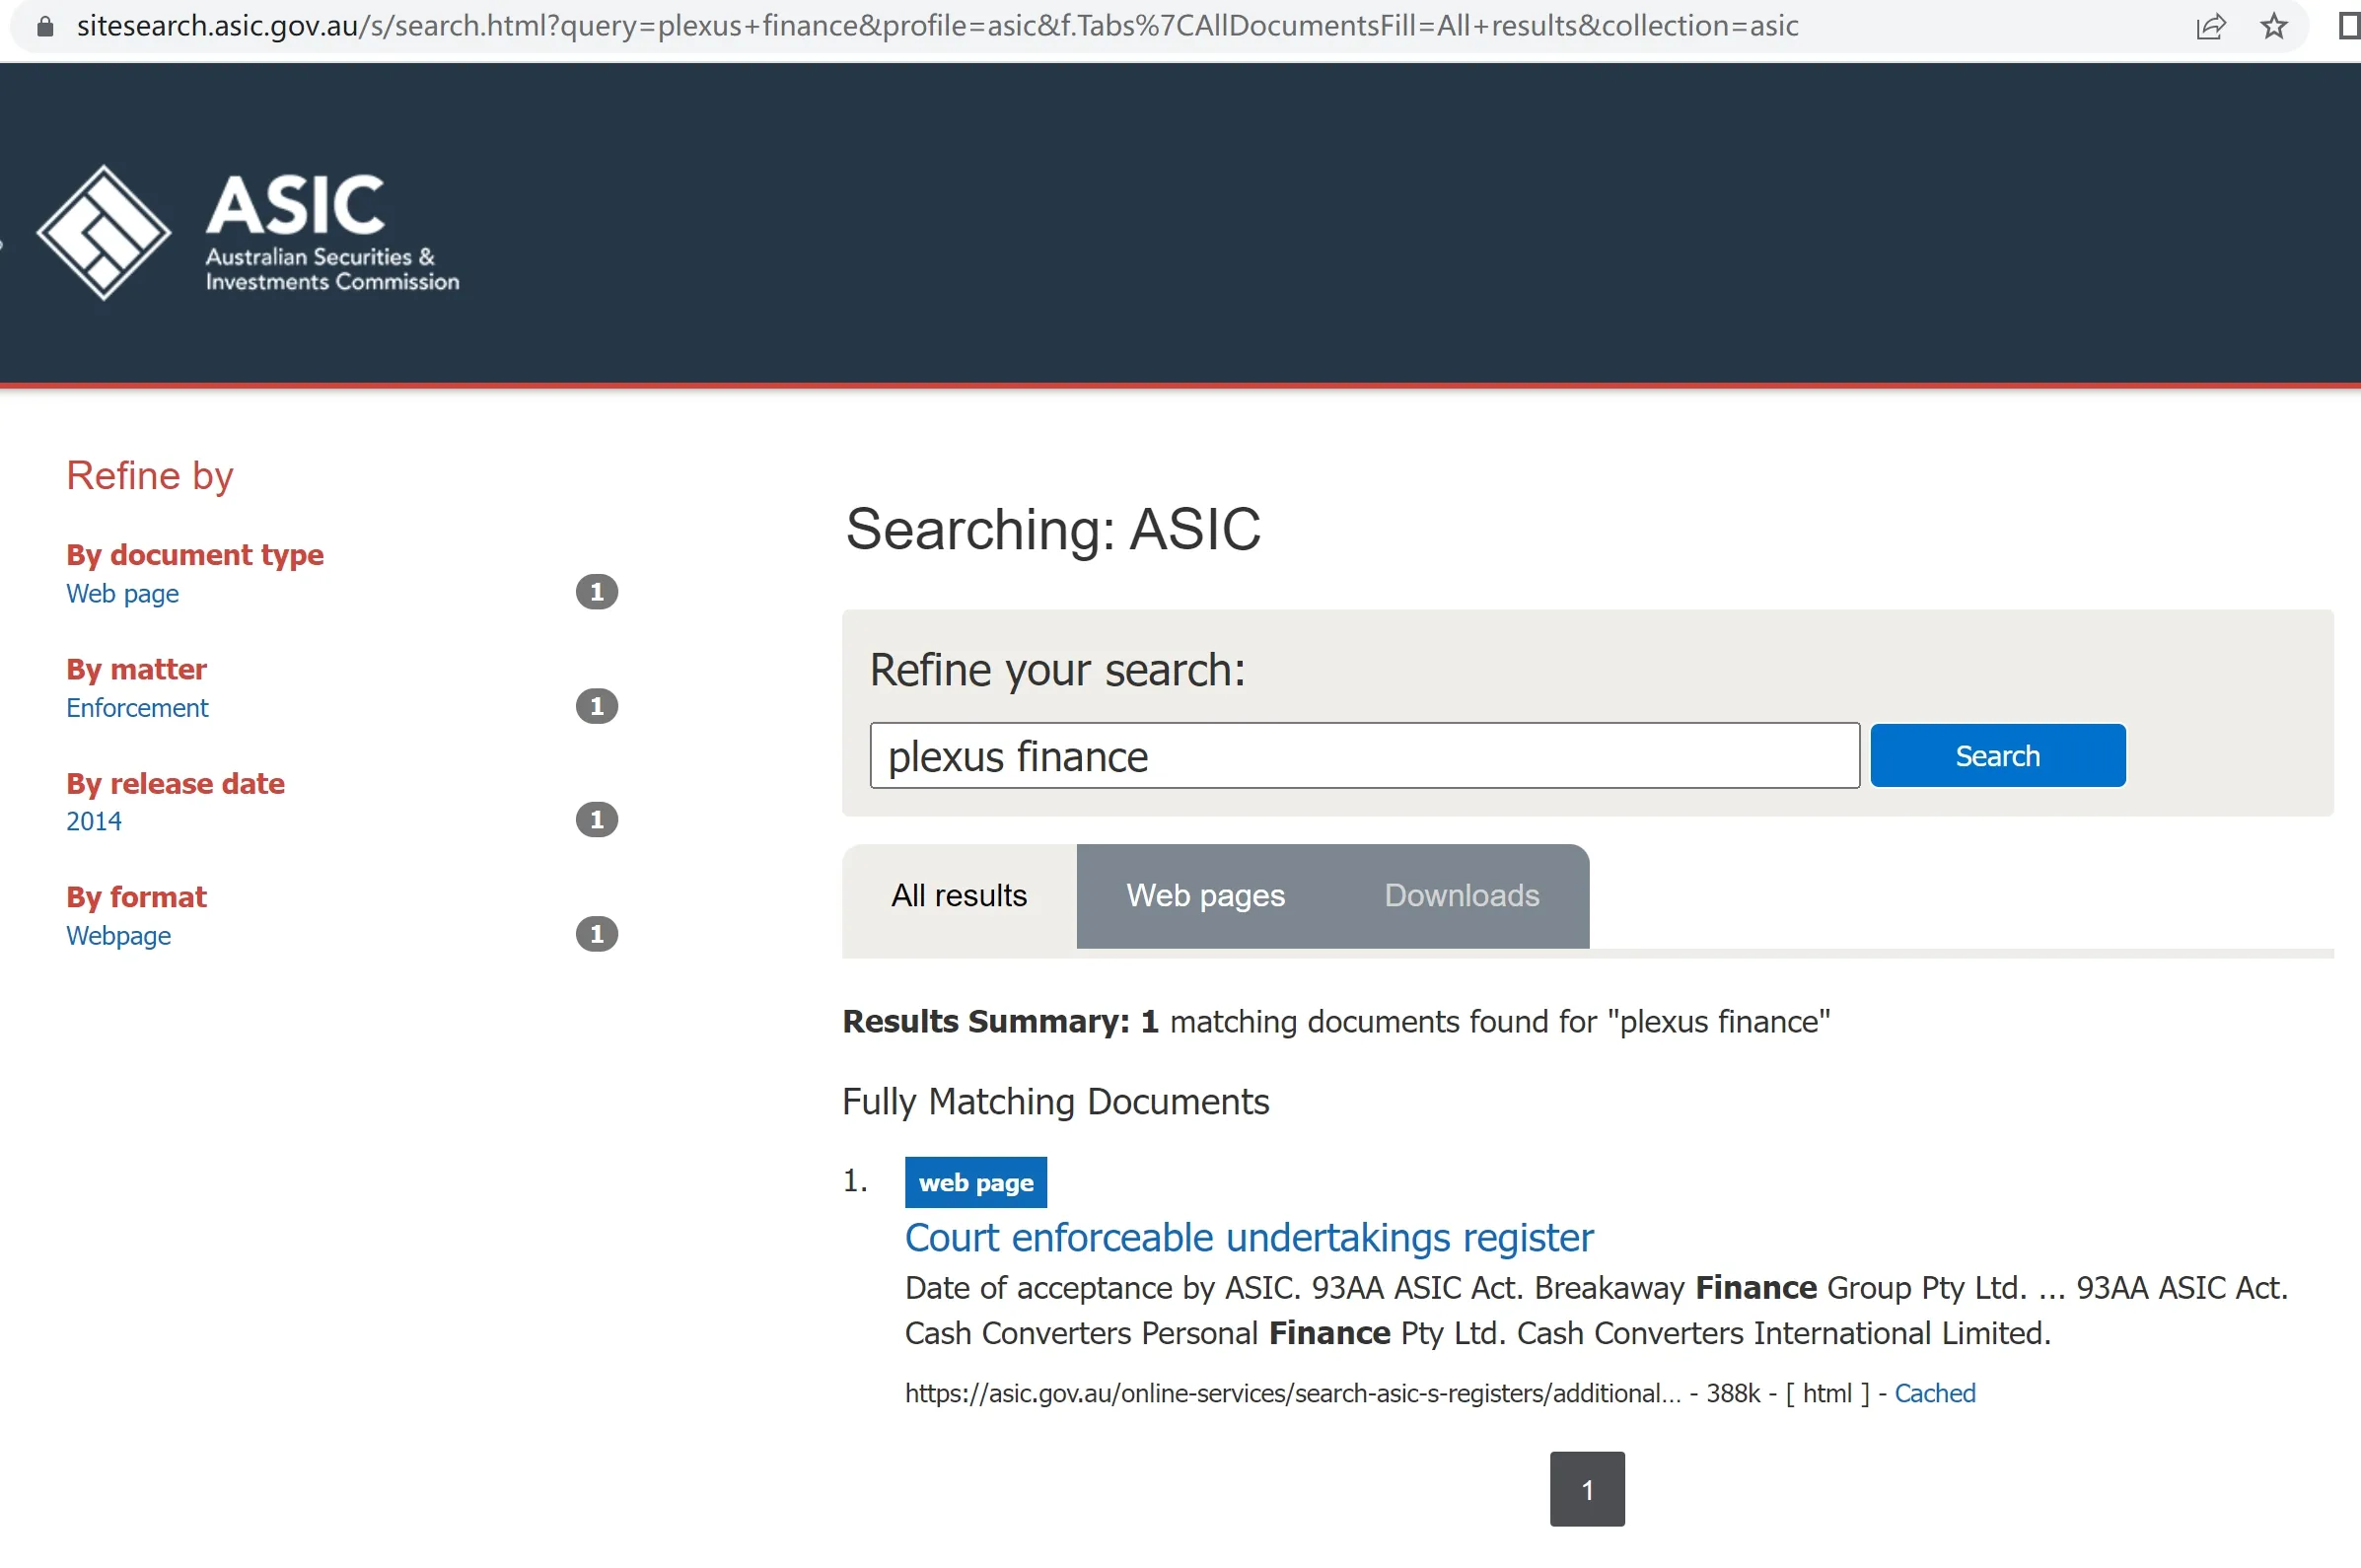The height and width of the screenshot is (1568, 2361).
Task: Click the result URL starting https://asic.gov.au/online-services
Action: tap(1293, 1393)
